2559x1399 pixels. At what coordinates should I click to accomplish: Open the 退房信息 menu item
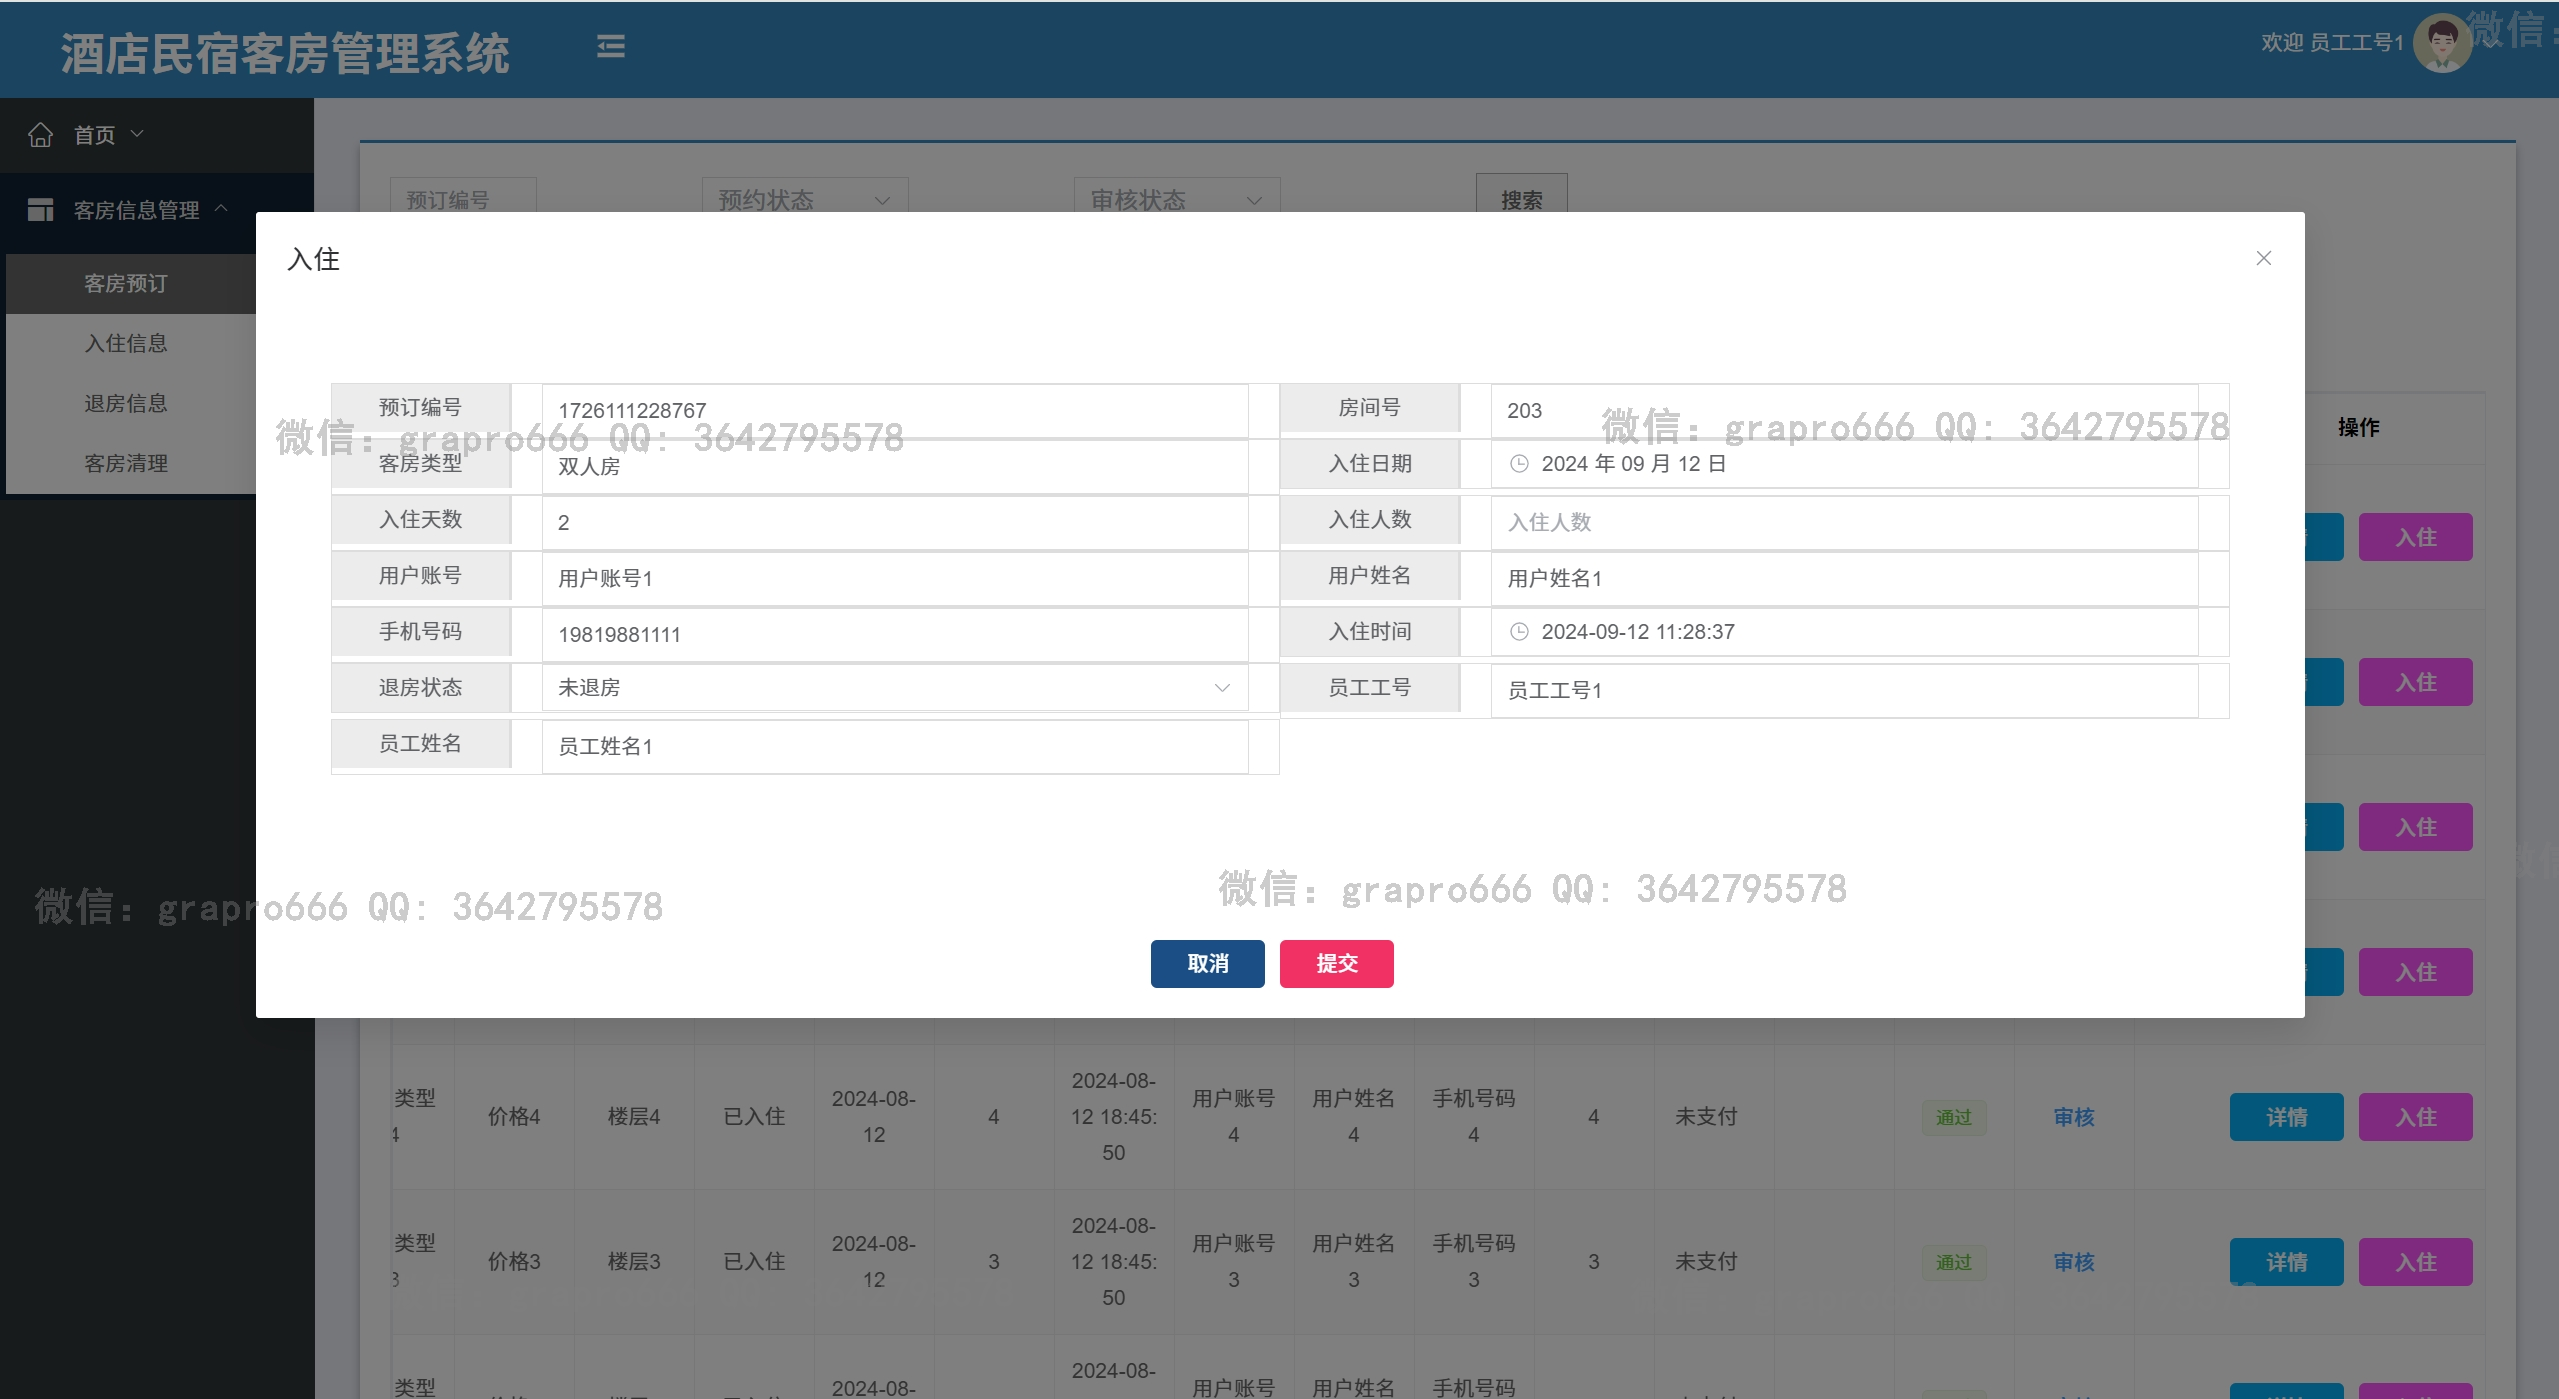click(x=126, y=403)
